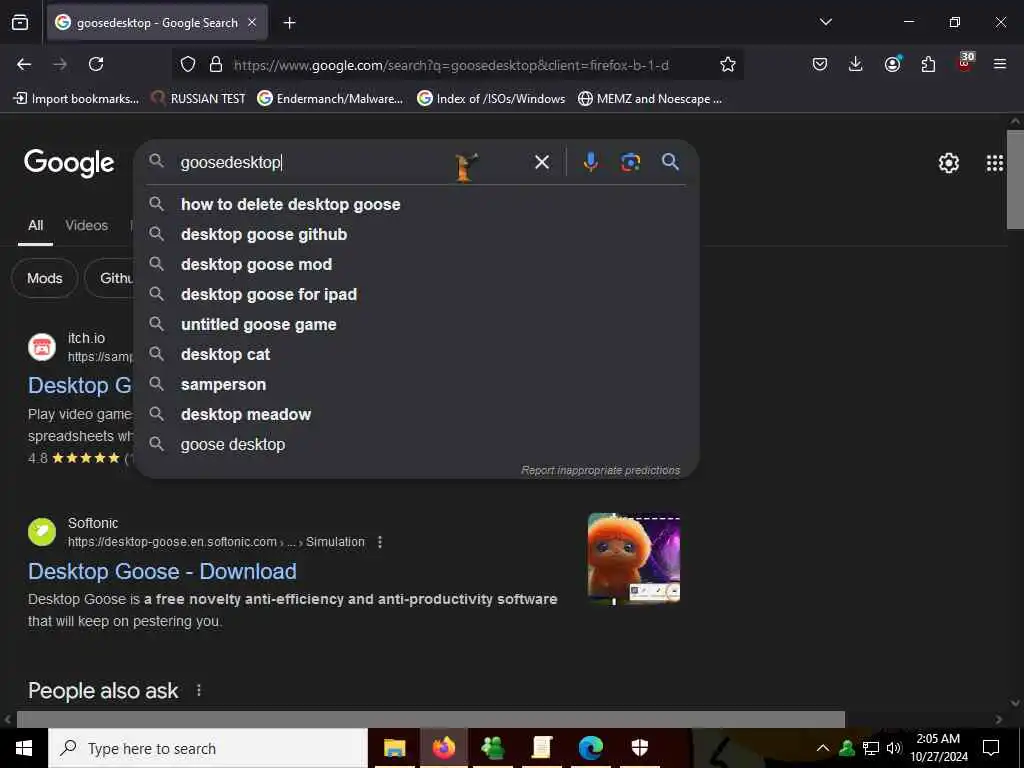The image size is (1024, 768).
Task: Open the list all tabs dropdown
Action: 825,22
